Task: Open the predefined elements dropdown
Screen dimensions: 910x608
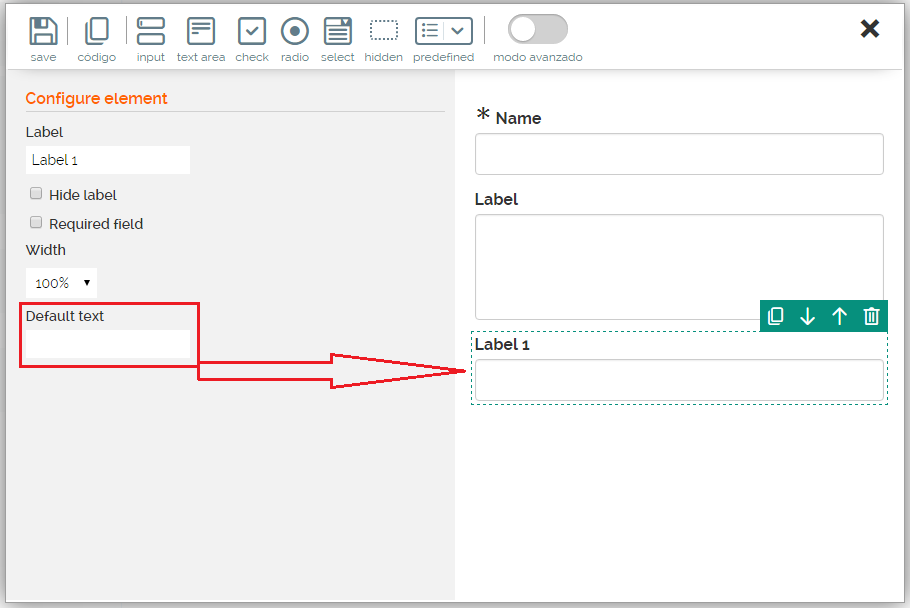Action: click(444, 31)
